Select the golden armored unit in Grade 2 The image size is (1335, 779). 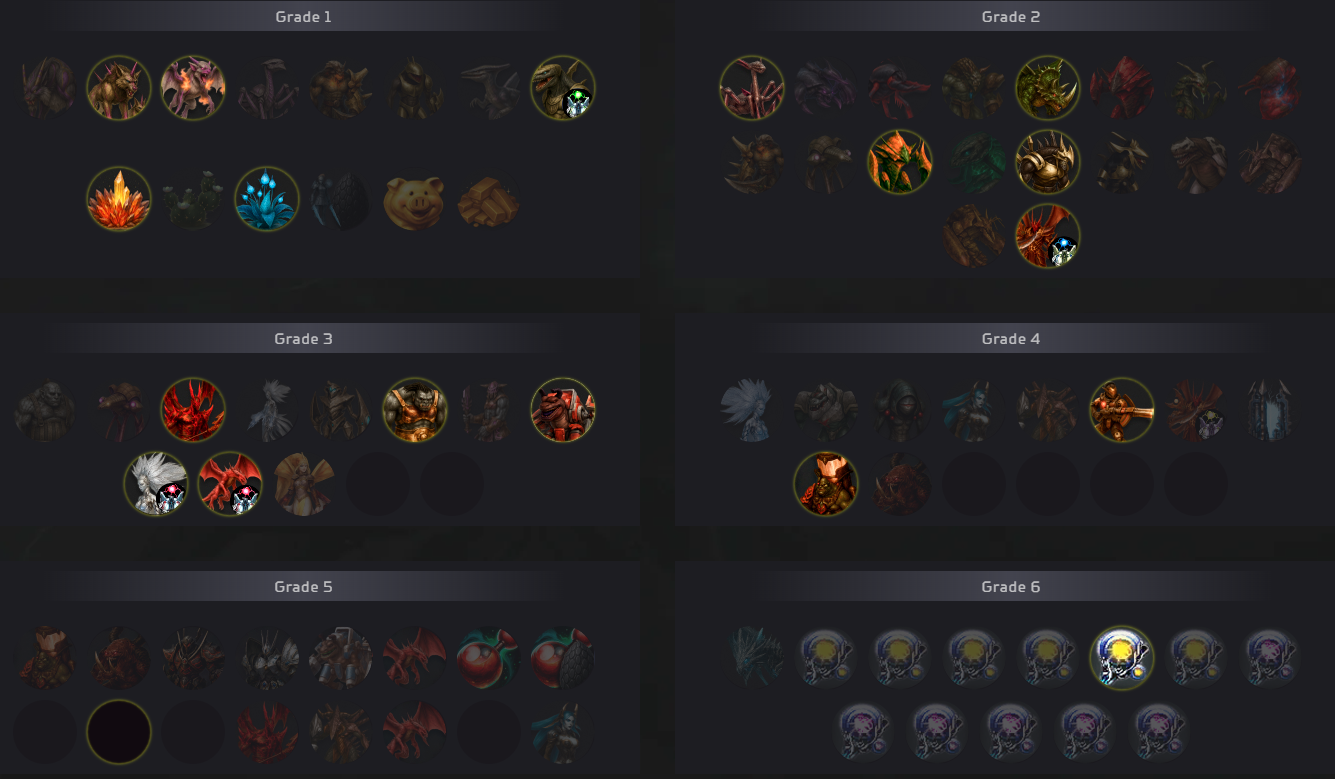tap(1048, 162)
